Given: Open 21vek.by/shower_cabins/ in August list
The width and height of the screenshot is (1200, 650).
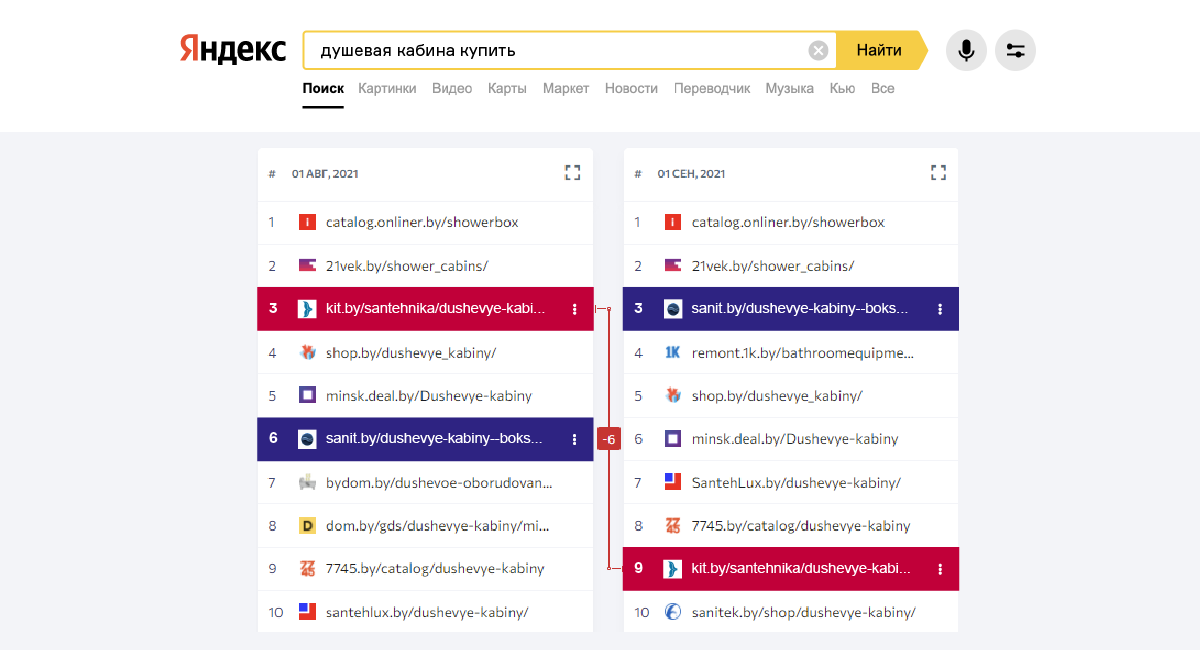Looking at the screenshot, I should (407, 266).
